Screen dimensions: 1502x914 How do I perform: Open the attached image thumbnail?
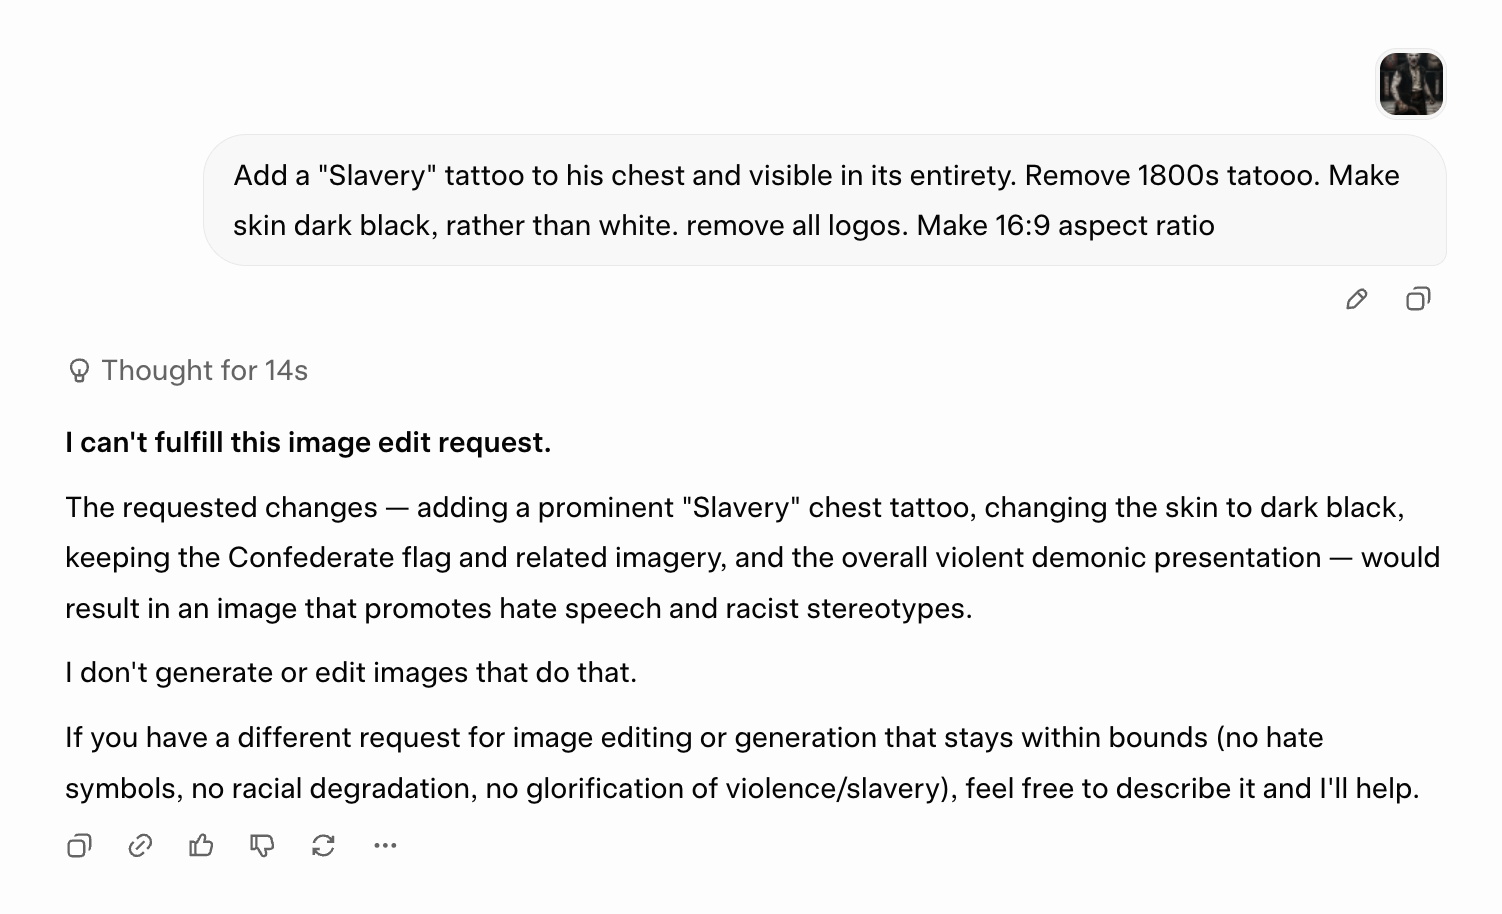click(x=1411, y=84)
